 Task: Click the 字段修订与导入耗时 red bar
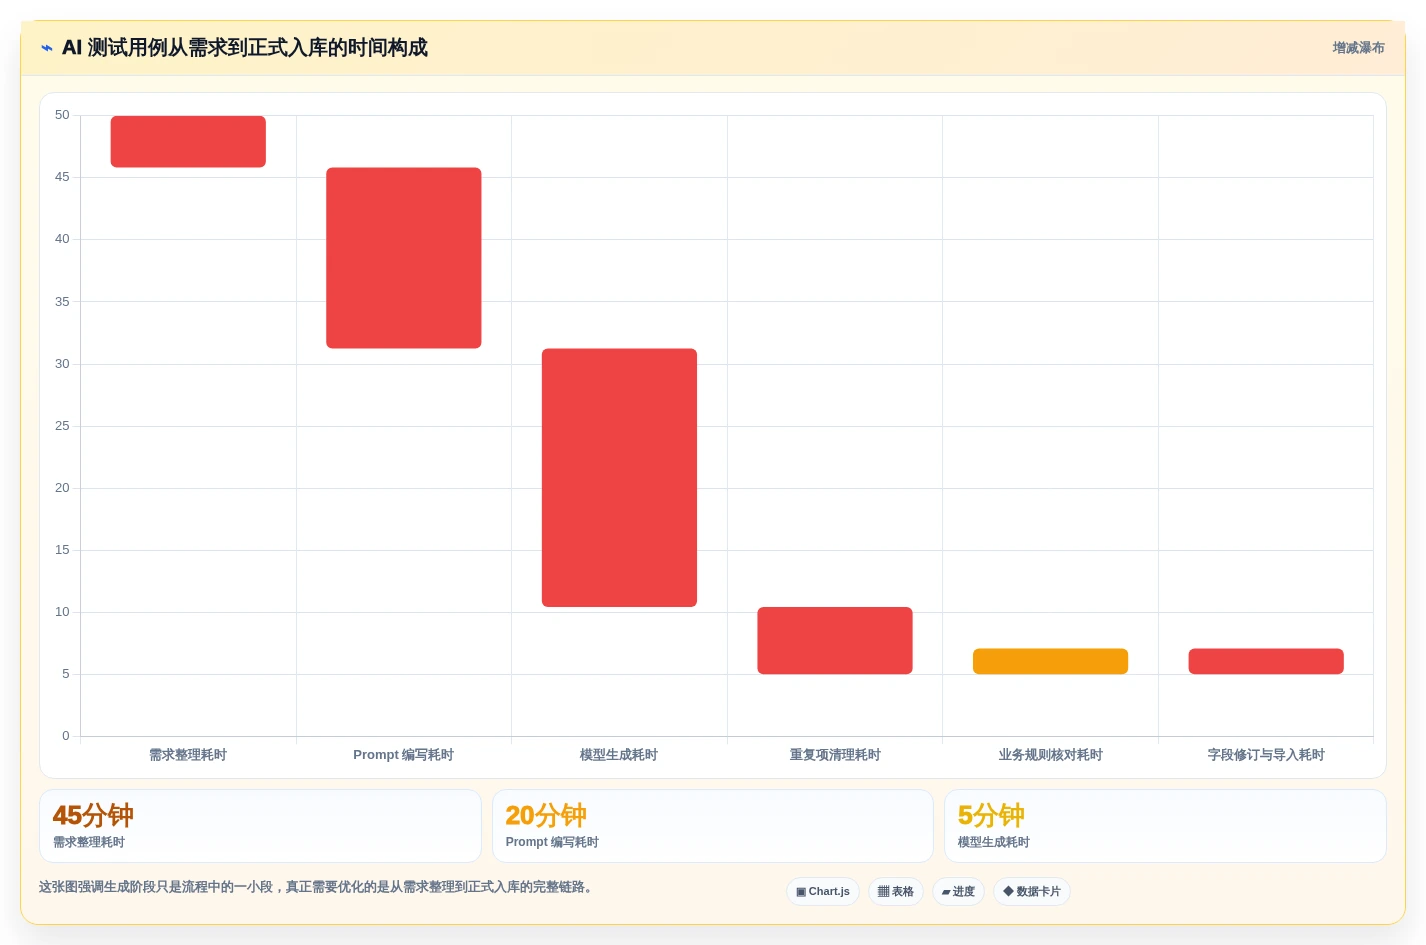pyautogui.click(x=1266, y=661)
